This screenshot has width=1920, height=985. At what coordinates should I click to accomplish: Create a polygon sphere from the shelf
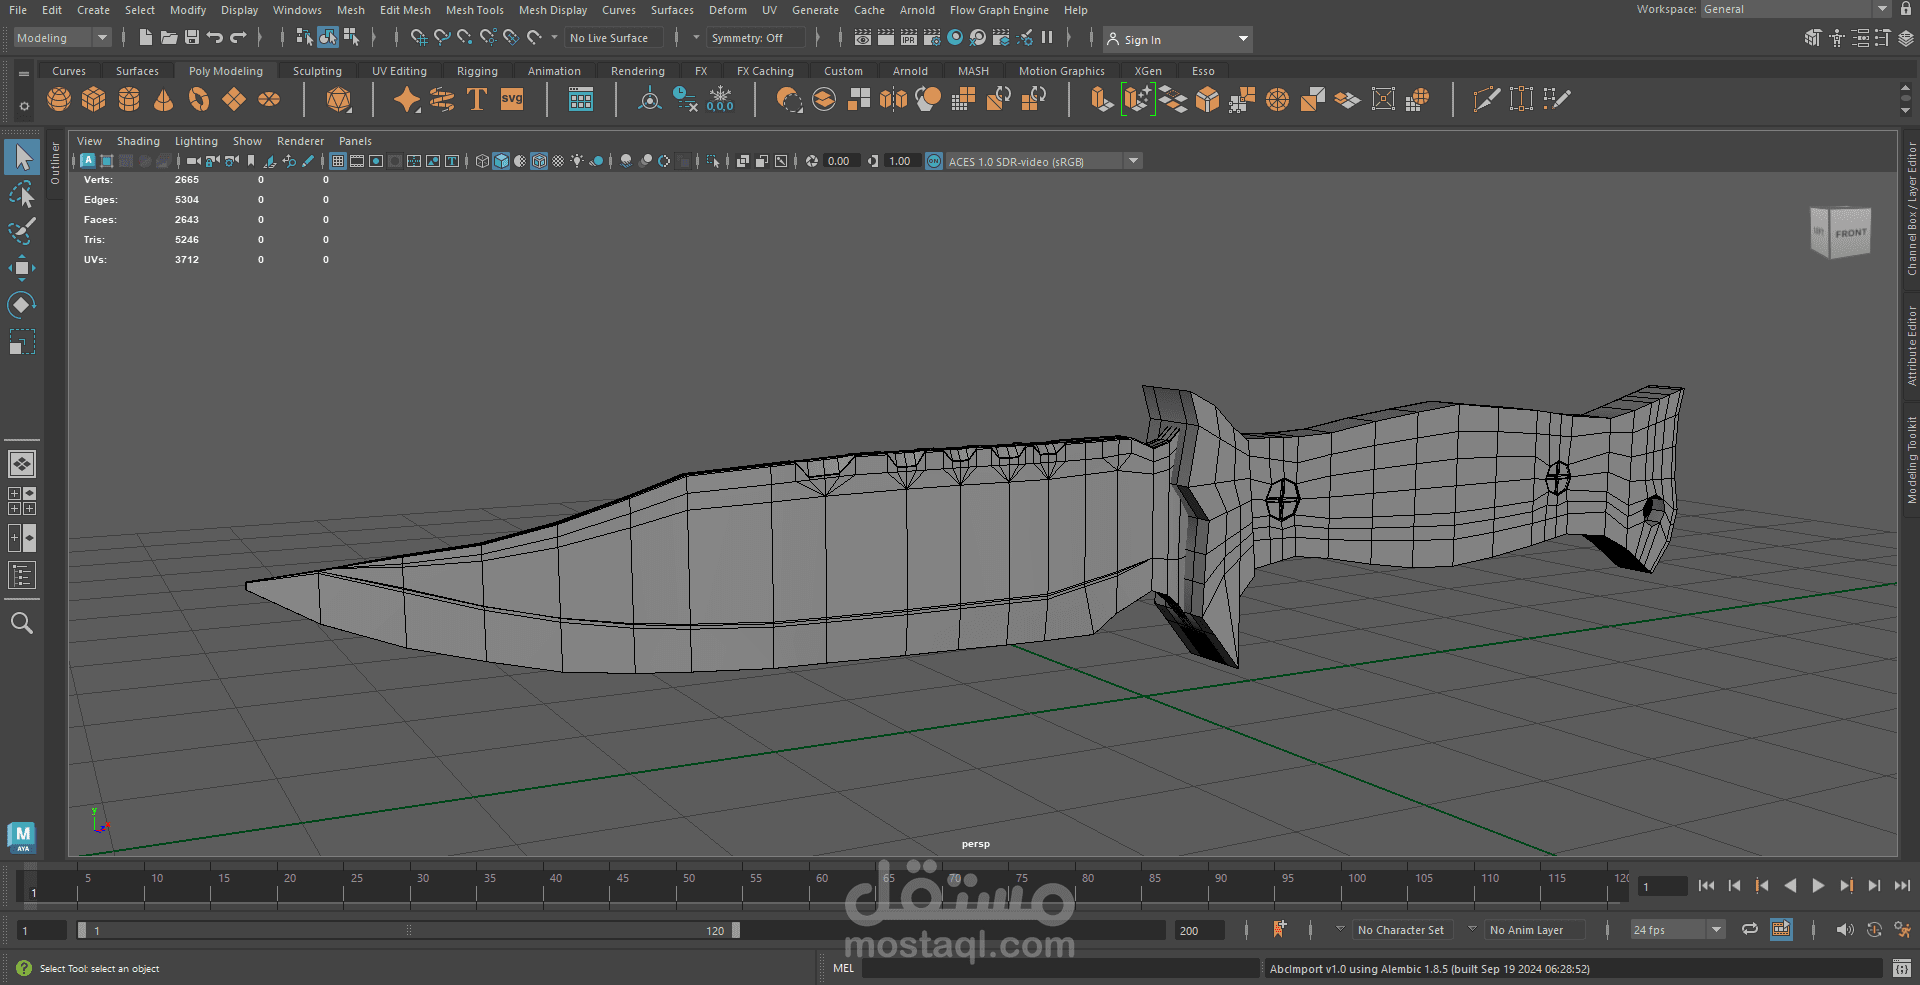59,100
